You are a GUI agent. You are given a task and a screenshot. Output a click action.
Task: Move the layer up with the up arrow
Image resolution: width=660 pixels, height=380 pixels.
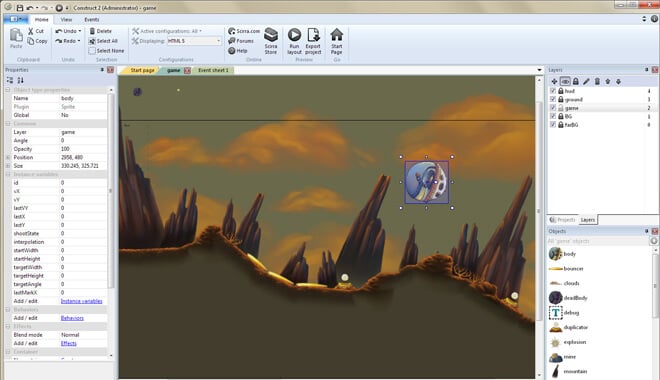[x=608, y=82]
